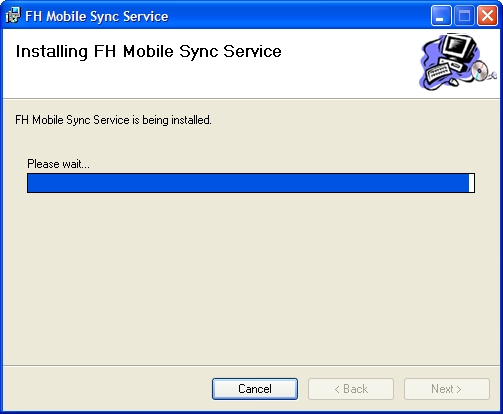
Task: Click the installer icon in the title bar
Action: (13, 15)
